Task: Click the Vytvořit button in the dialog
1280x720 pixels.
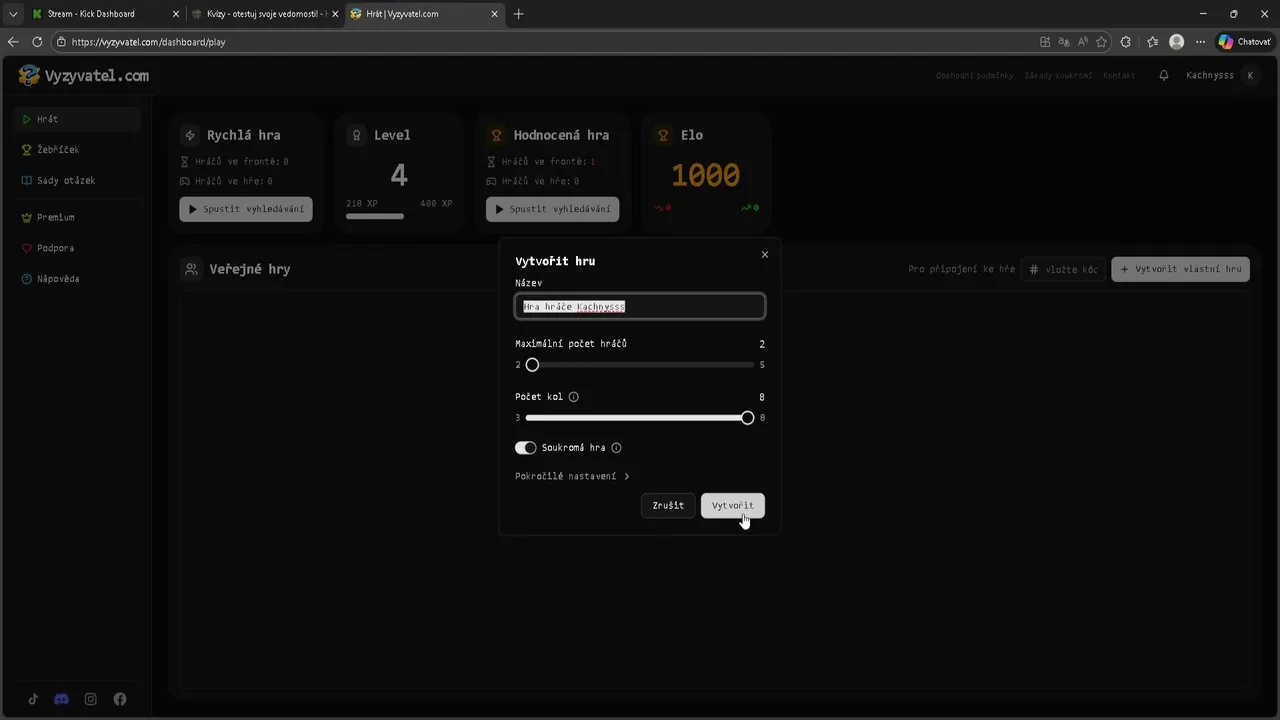Action: tap(733, 505)
